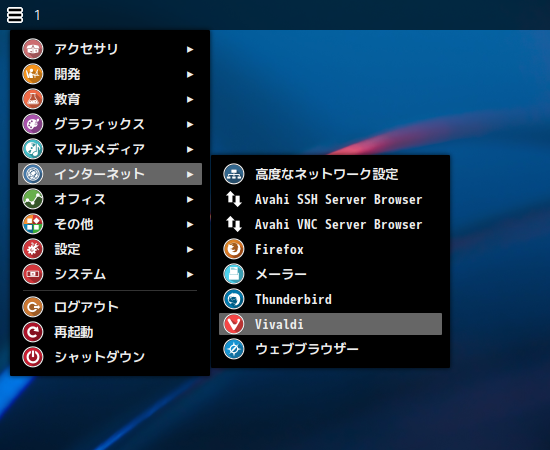The height and width of the screenshot is (450, 550).
Task: Click the インターネット globe icon
Action: click(x=33, y=174)
